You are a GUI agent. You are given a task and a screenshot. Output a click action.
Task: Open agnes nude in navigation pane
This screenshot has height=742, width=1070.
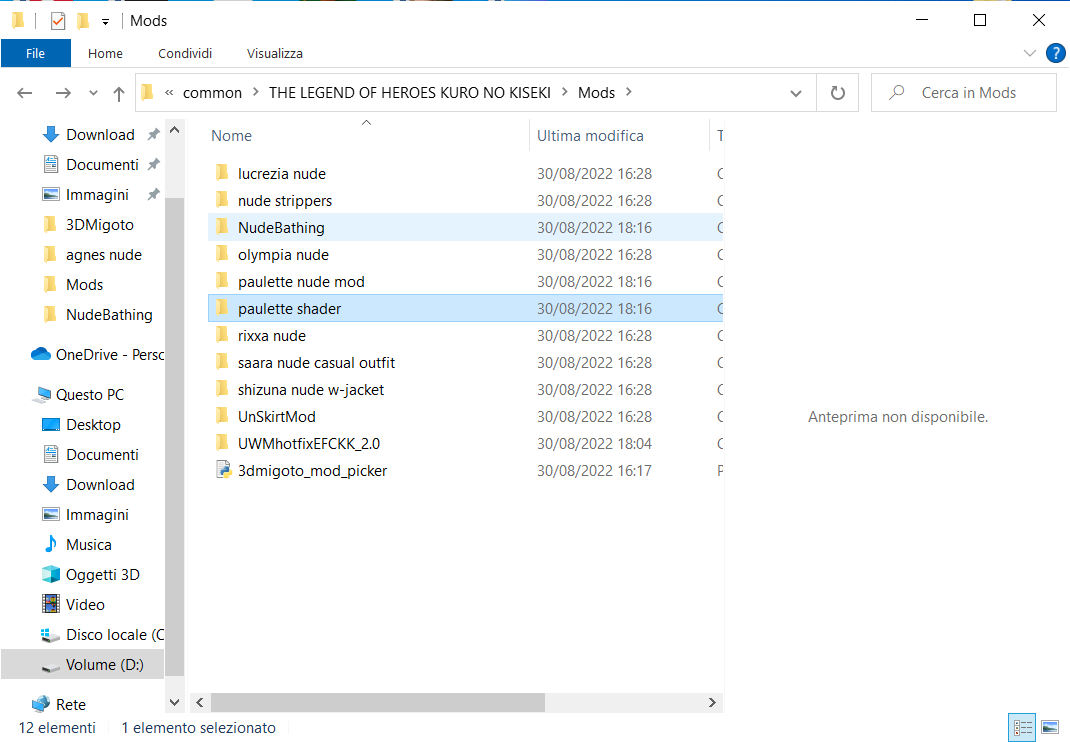tap(103, 255)
